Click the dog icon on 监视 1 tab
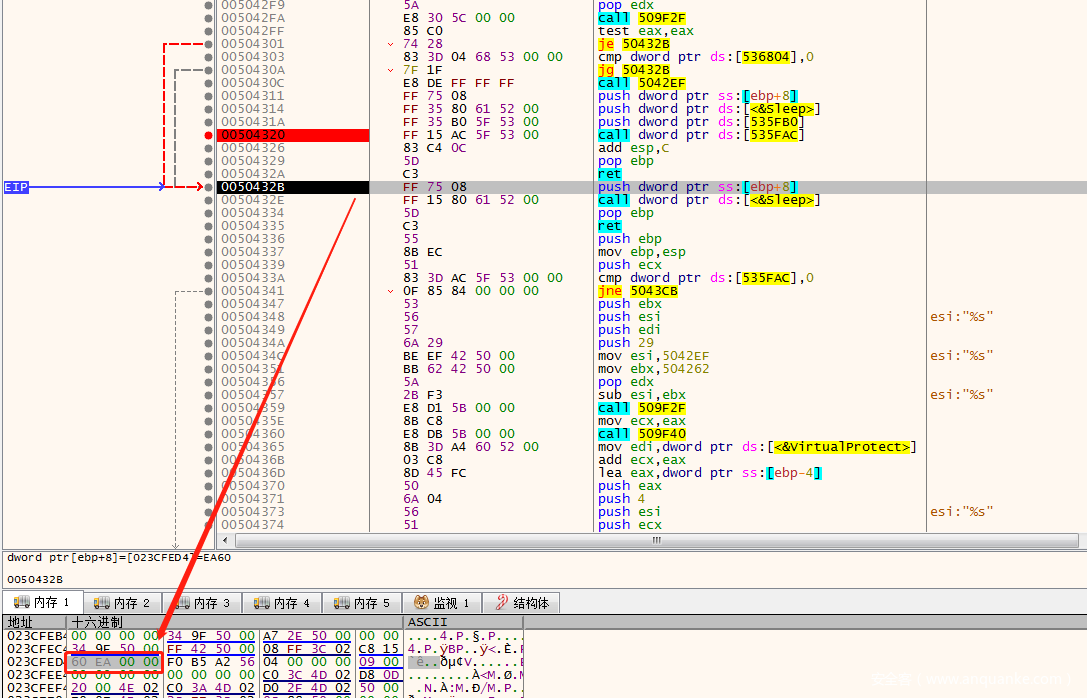1087x698 pixels. click(420, 603)
